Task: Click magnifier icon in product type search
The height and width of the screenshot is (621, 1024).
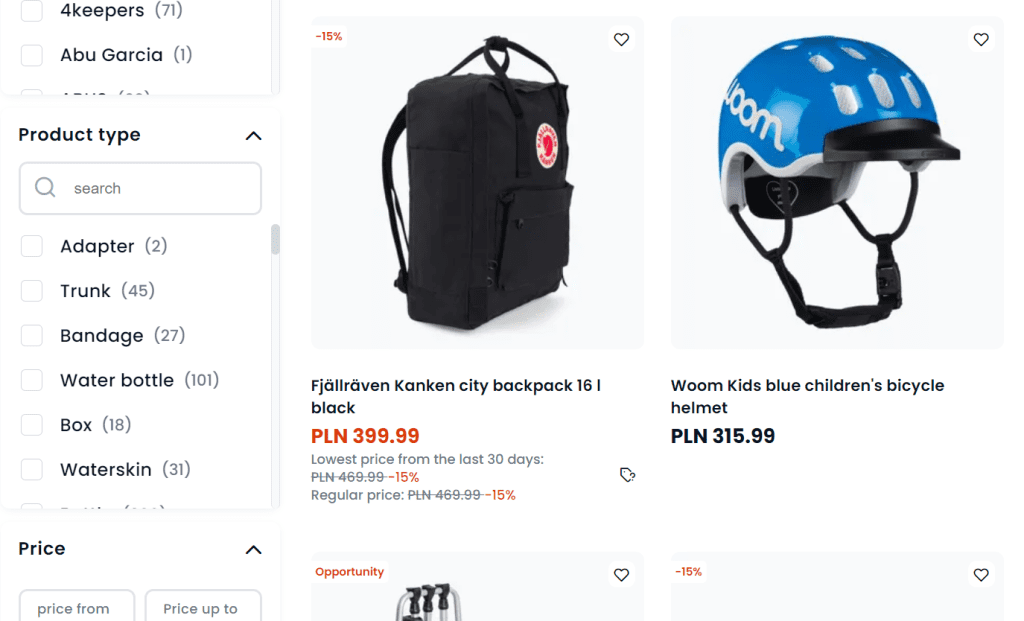Action: click(45, 188)
